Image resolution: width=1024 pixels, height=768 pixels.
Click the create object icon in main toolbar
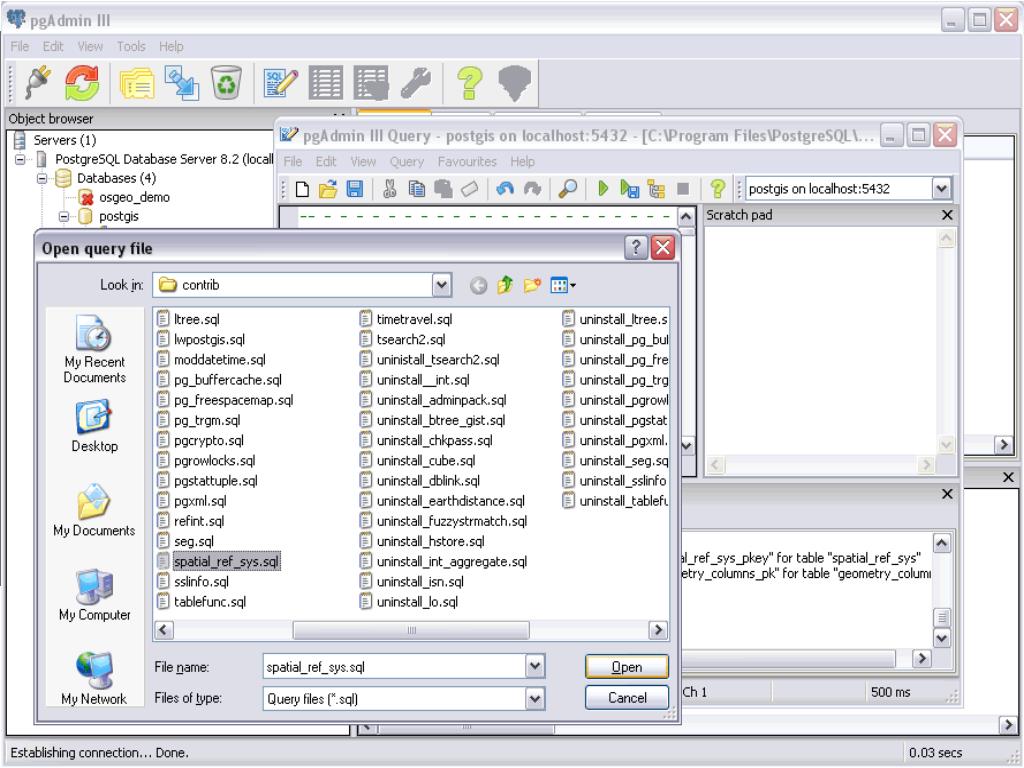pyautogui.click(x=182, y=82)
